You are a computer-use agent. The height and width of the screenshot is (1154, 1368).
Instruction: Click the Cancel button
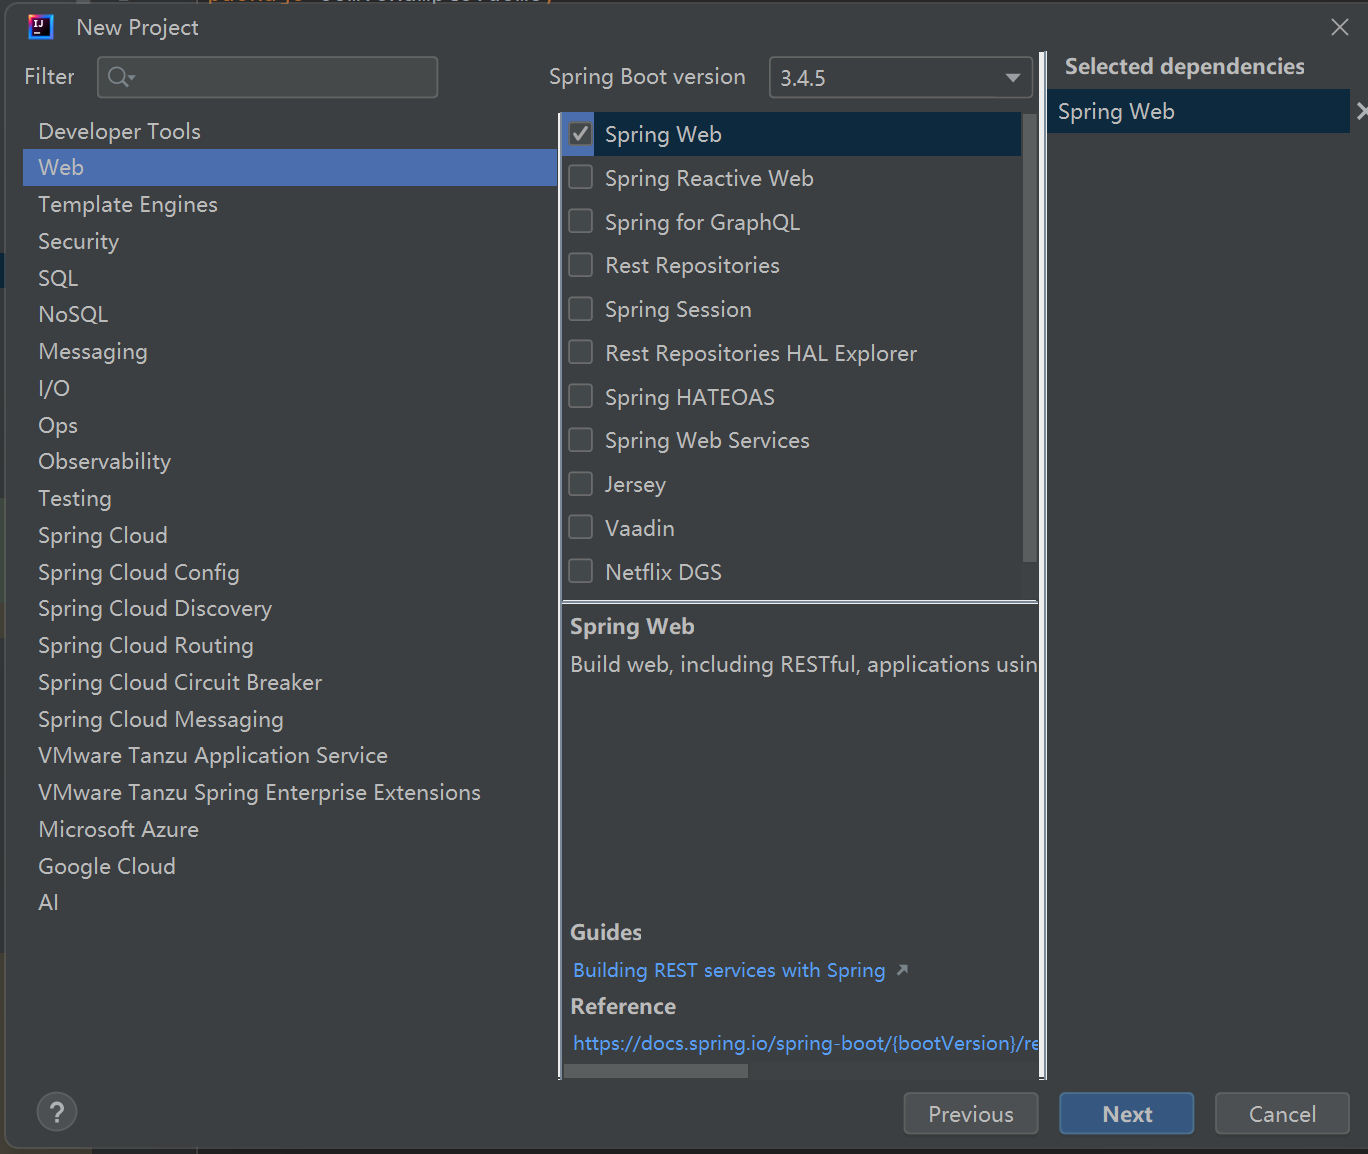pyautogui.click(x=1282, y=1113)
